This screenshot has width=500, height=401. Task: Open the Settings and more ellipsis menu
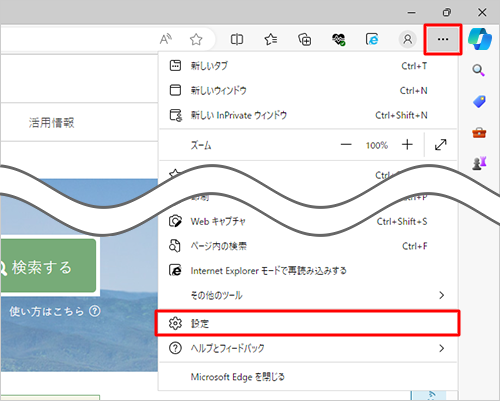[443, 39]
